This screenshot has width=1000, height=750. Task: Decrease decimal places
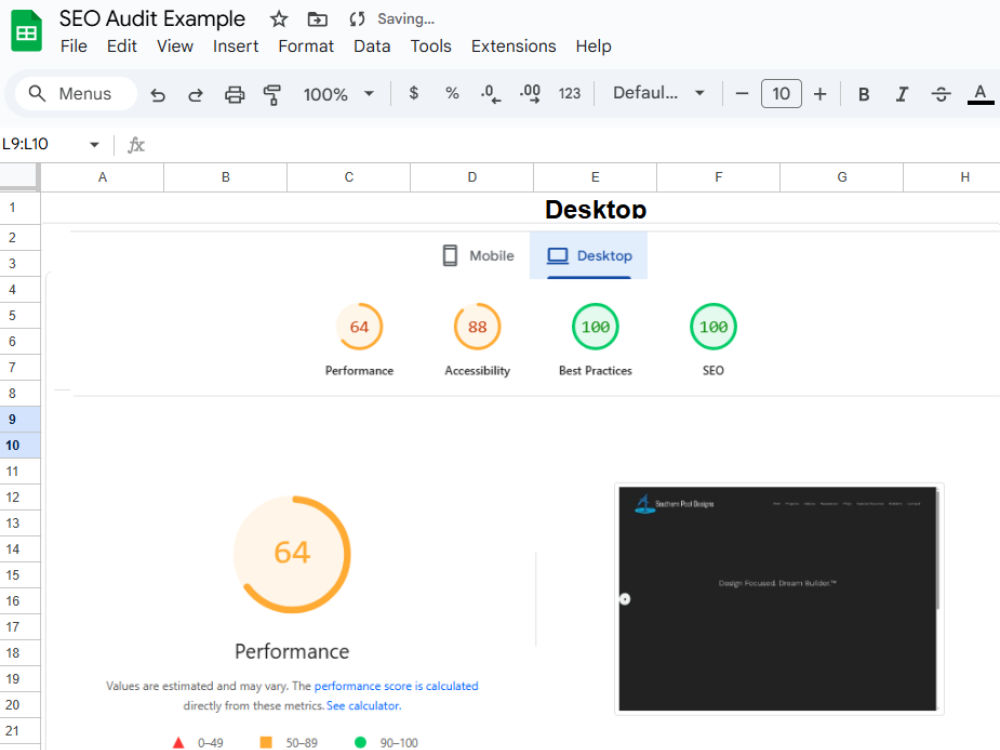490,93
